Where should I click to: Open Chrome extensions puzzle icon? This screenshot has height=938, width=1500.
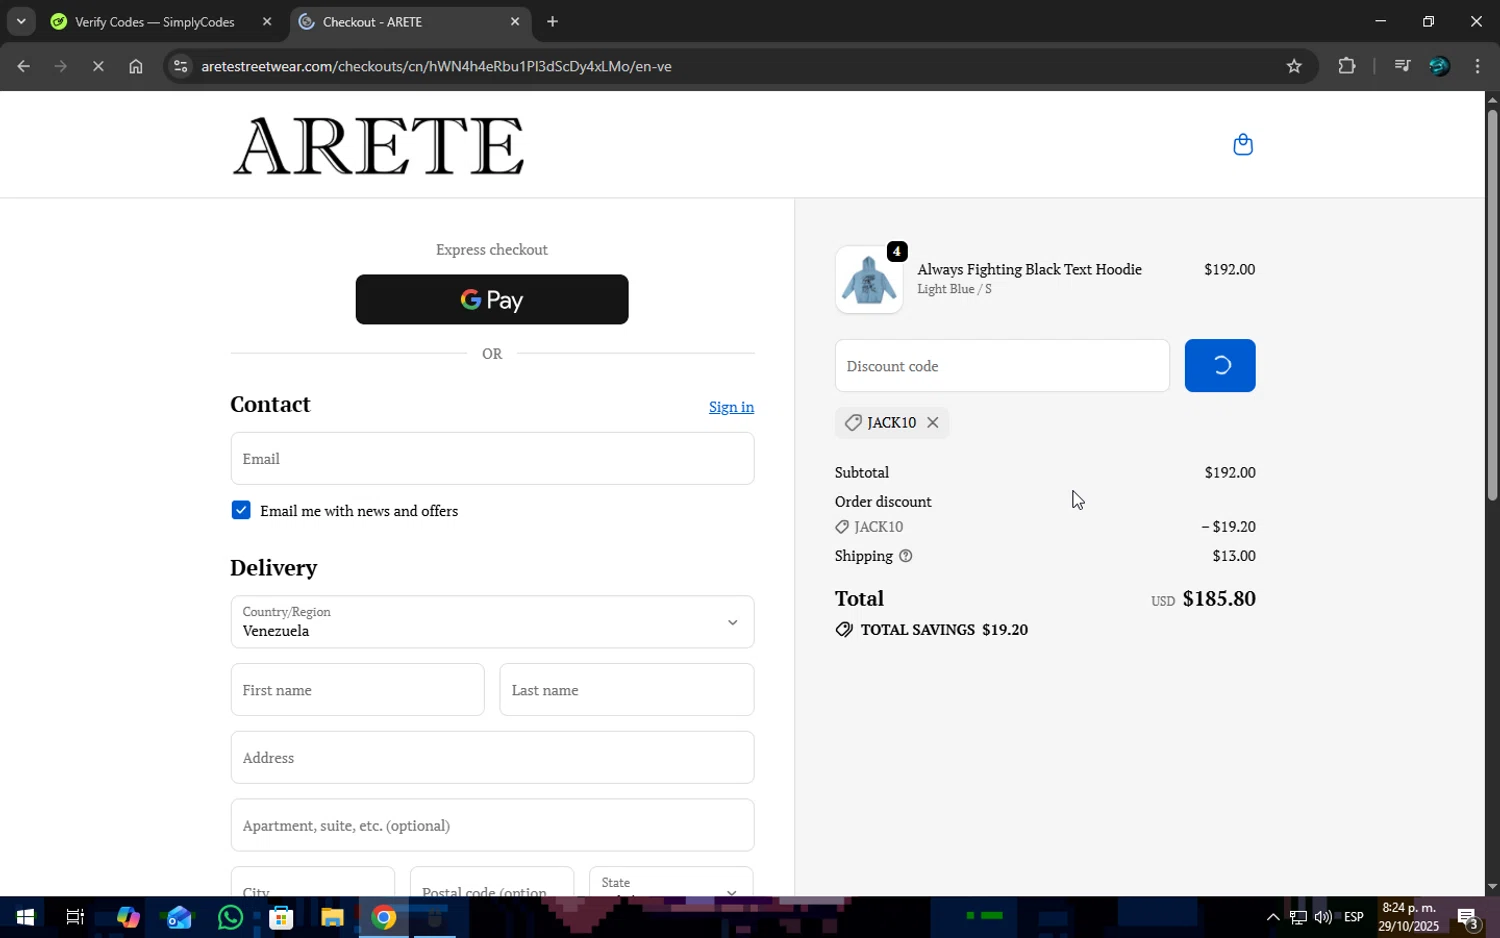coord(1347,66)
